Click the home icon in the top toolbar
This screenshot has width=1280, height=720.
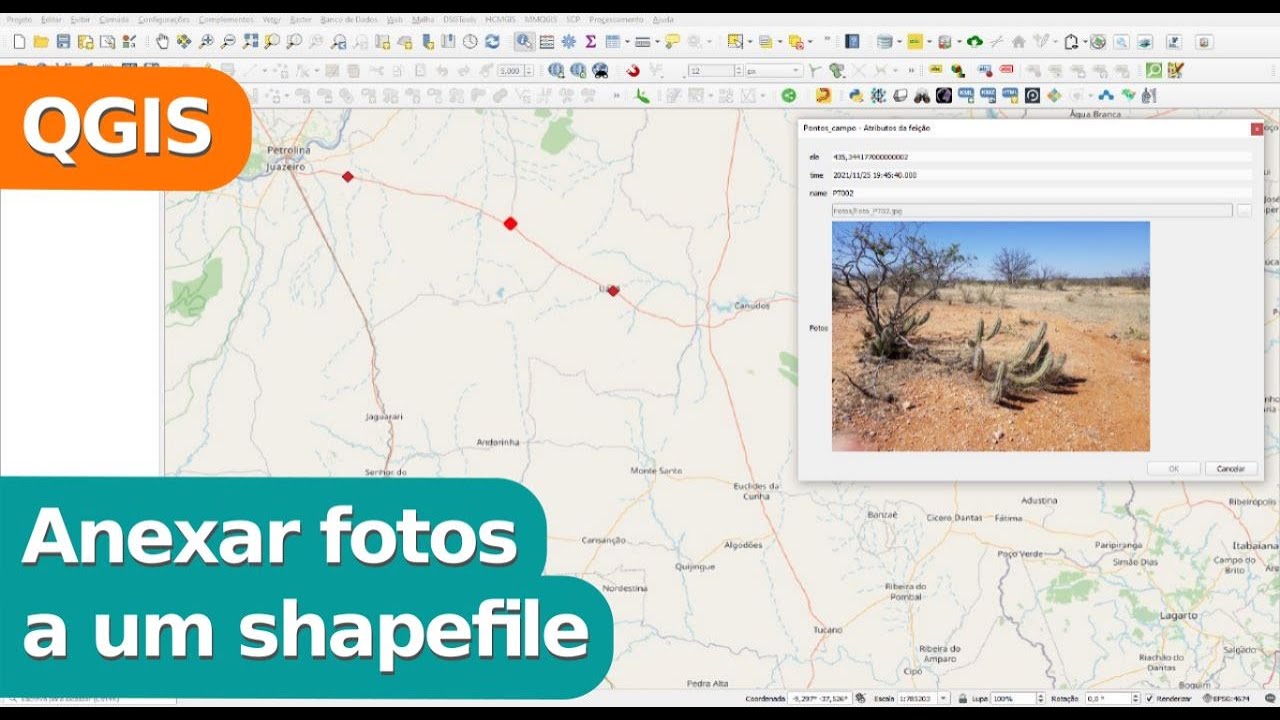pos(1018,42)
